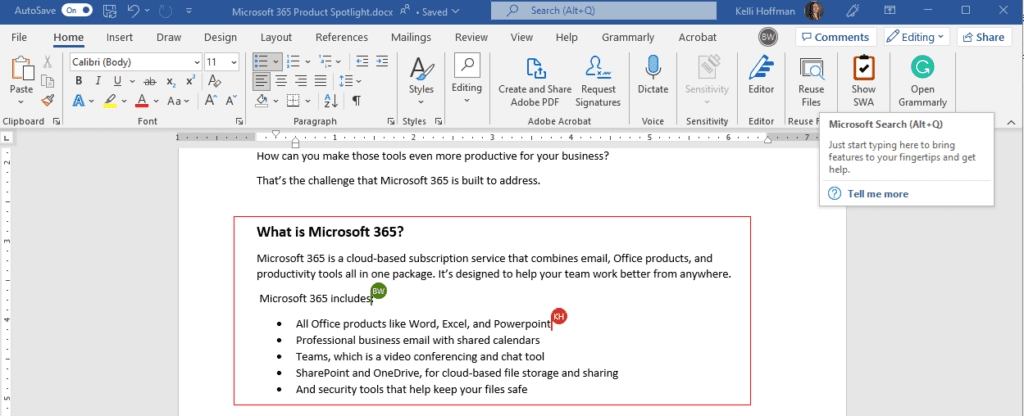
Task: Open the Customize Quick Access Toolbar dropdown
Action: [x=189, y=11]
